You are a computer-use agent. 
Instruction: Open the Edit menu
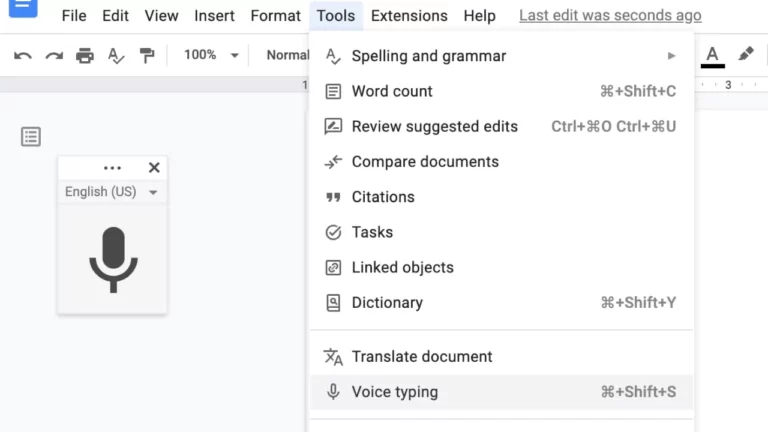(x=115, y=16)
